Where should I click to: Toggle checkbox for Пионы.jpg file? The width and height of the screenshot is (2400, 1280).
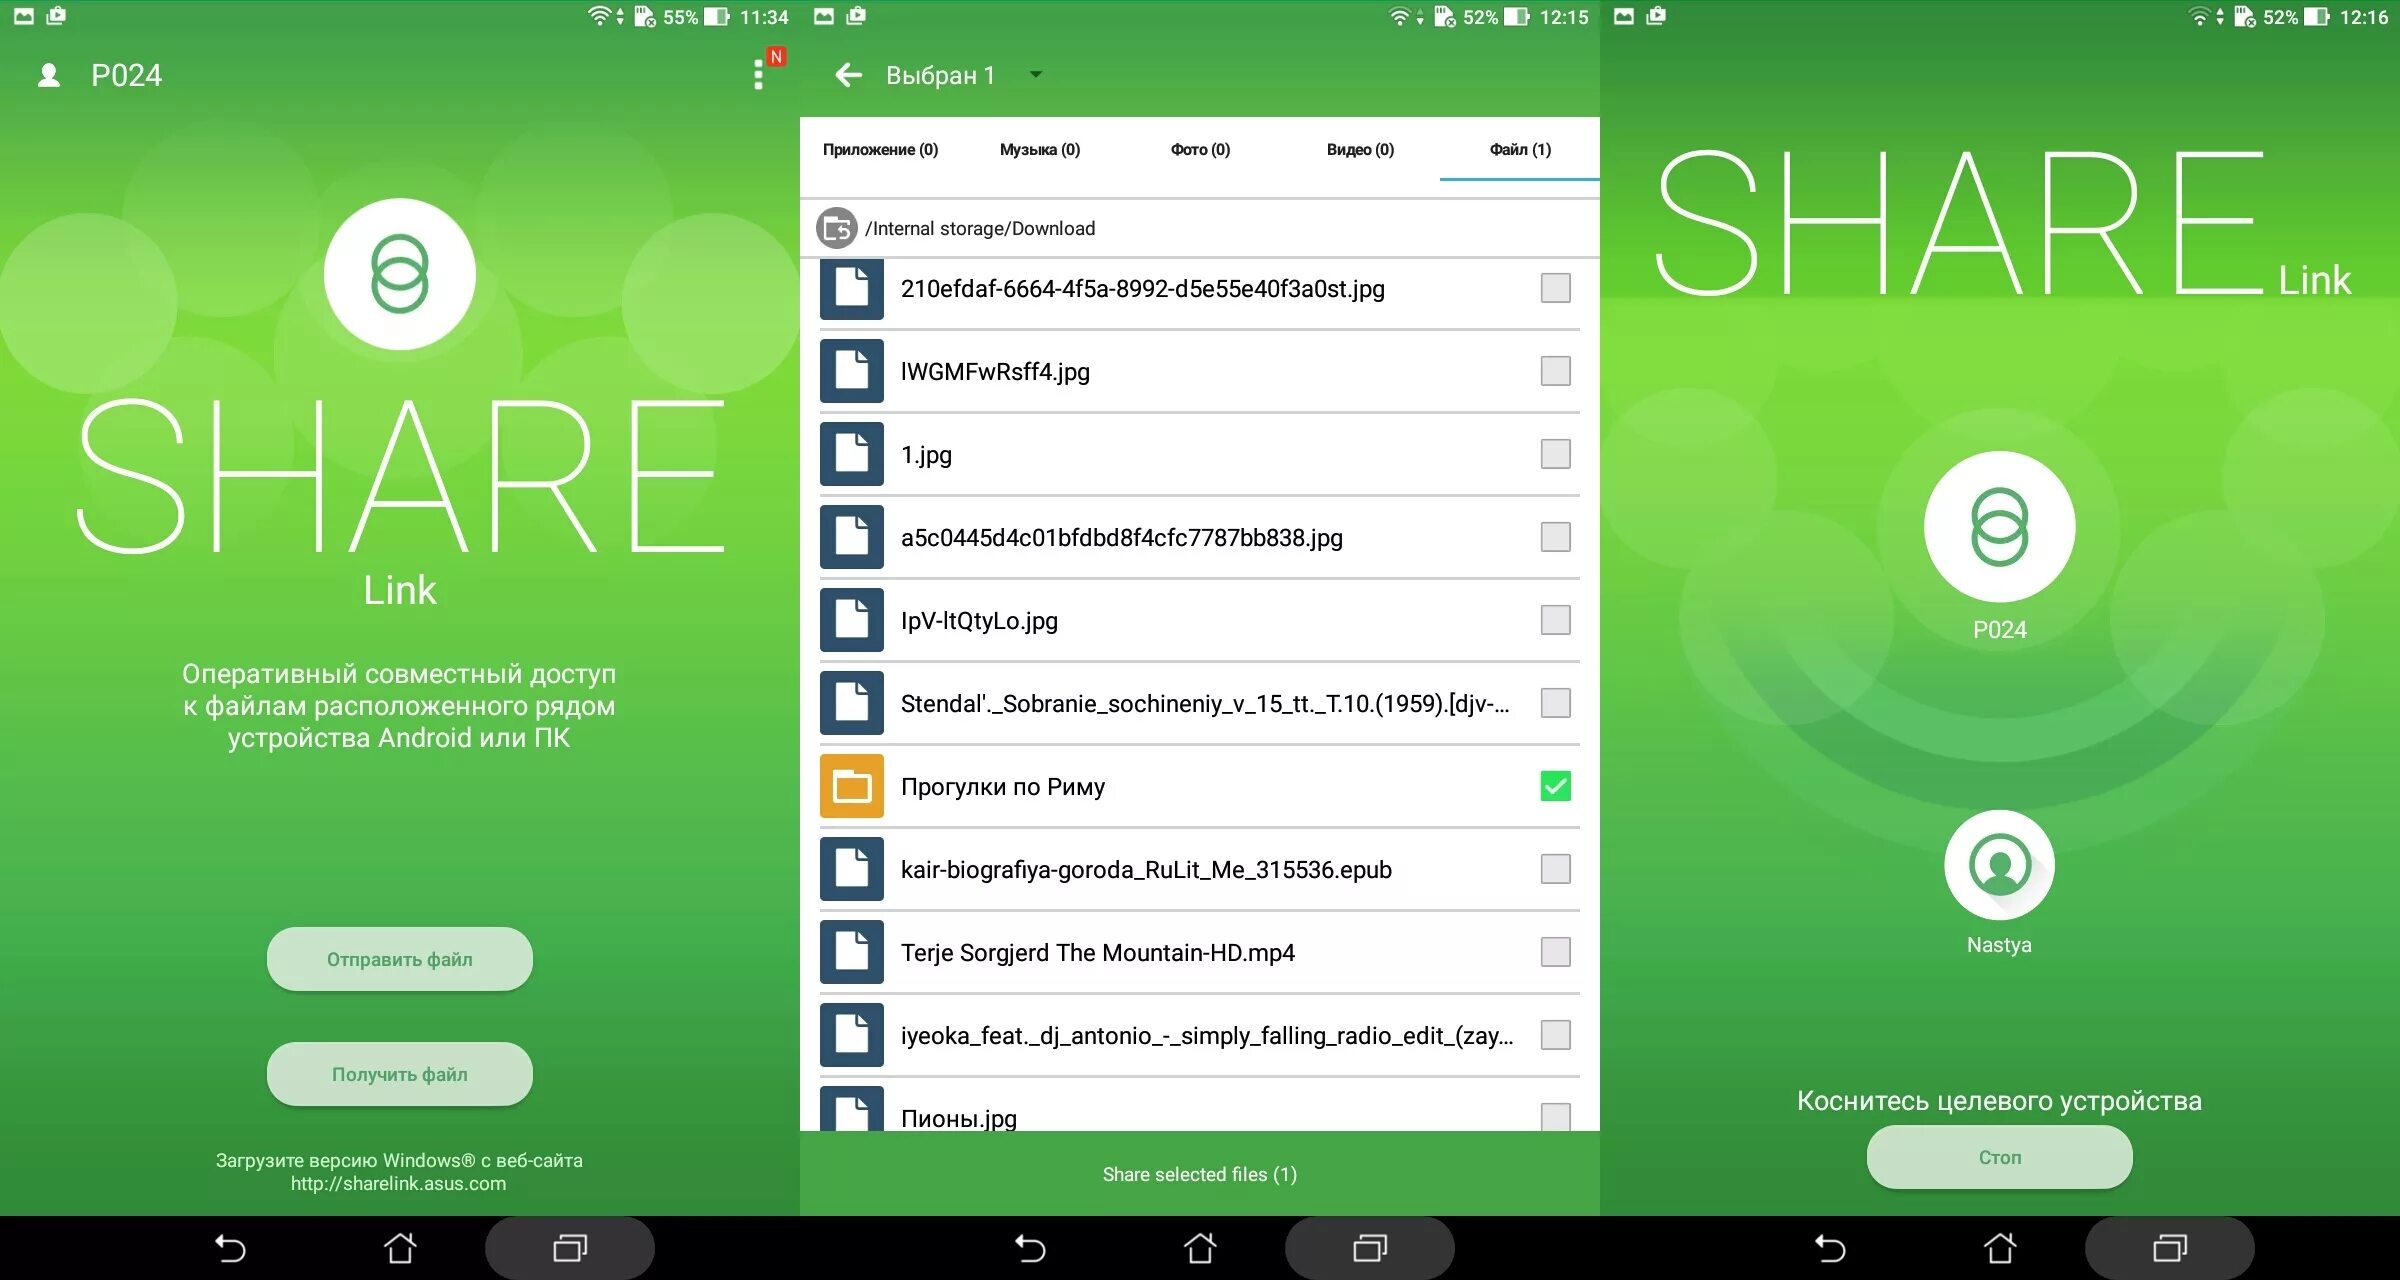(x=1554, y=1120)
